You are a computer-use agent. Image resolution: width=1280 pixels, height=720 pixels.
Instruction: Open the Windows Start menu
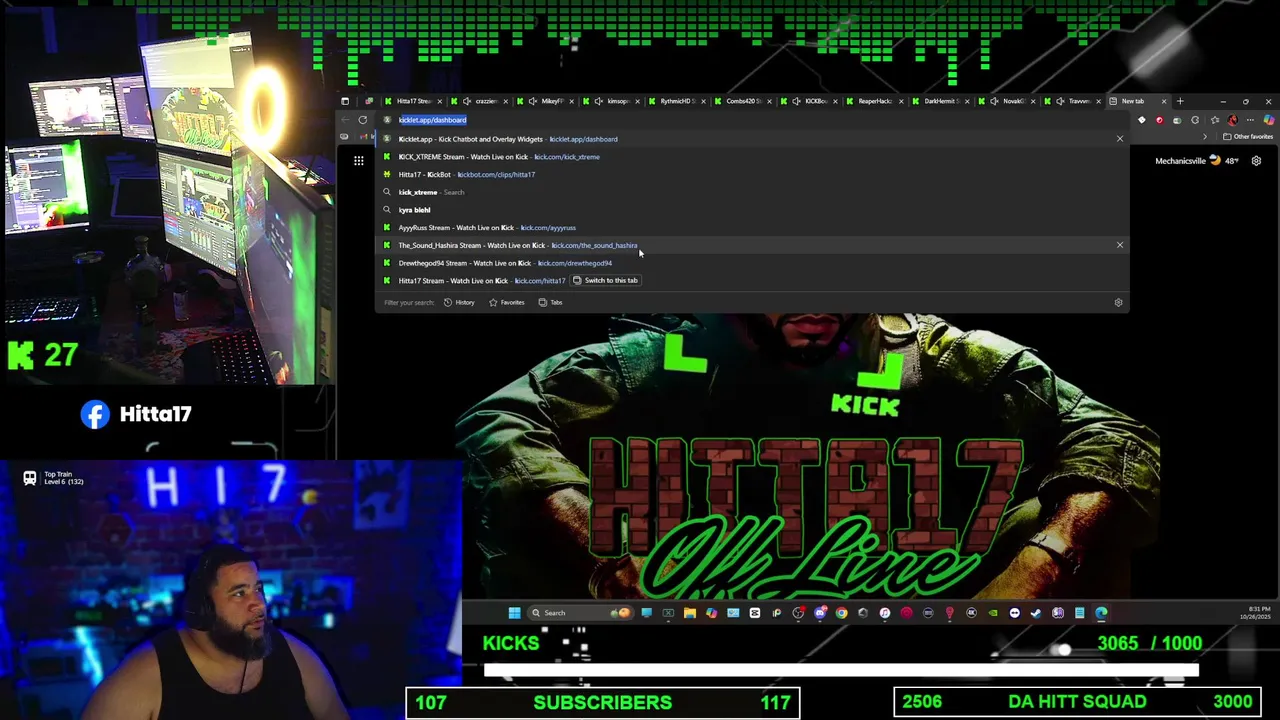click(x=514, y=613)
